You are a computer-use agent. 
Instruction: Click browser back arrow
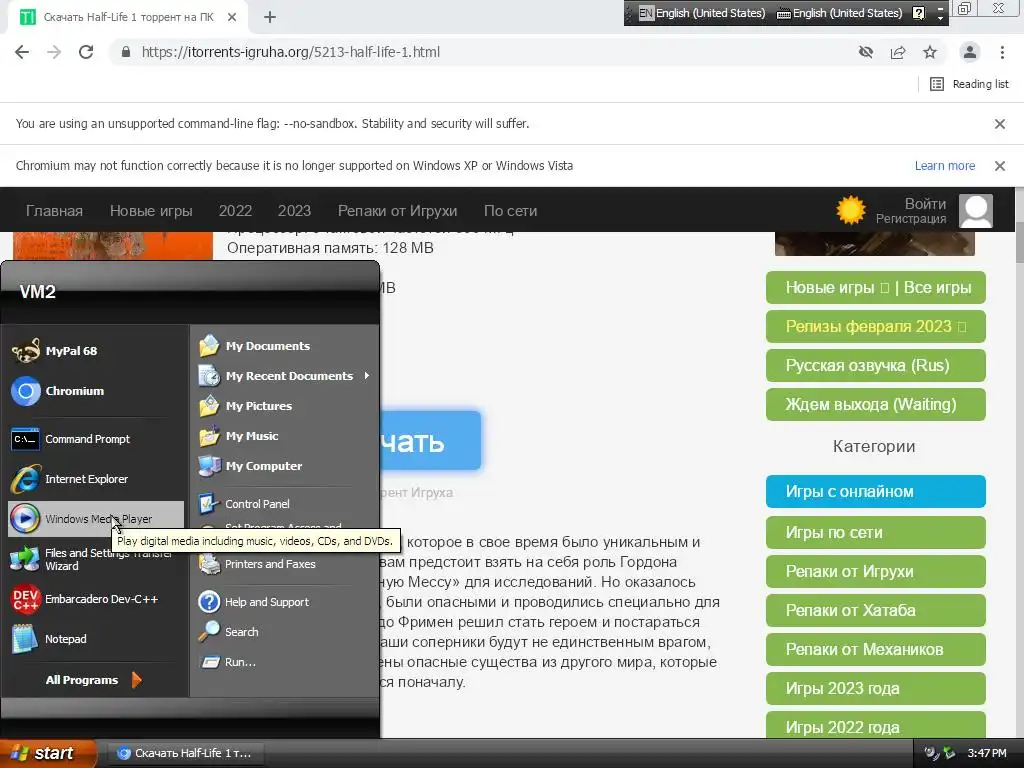click(22, 52)
